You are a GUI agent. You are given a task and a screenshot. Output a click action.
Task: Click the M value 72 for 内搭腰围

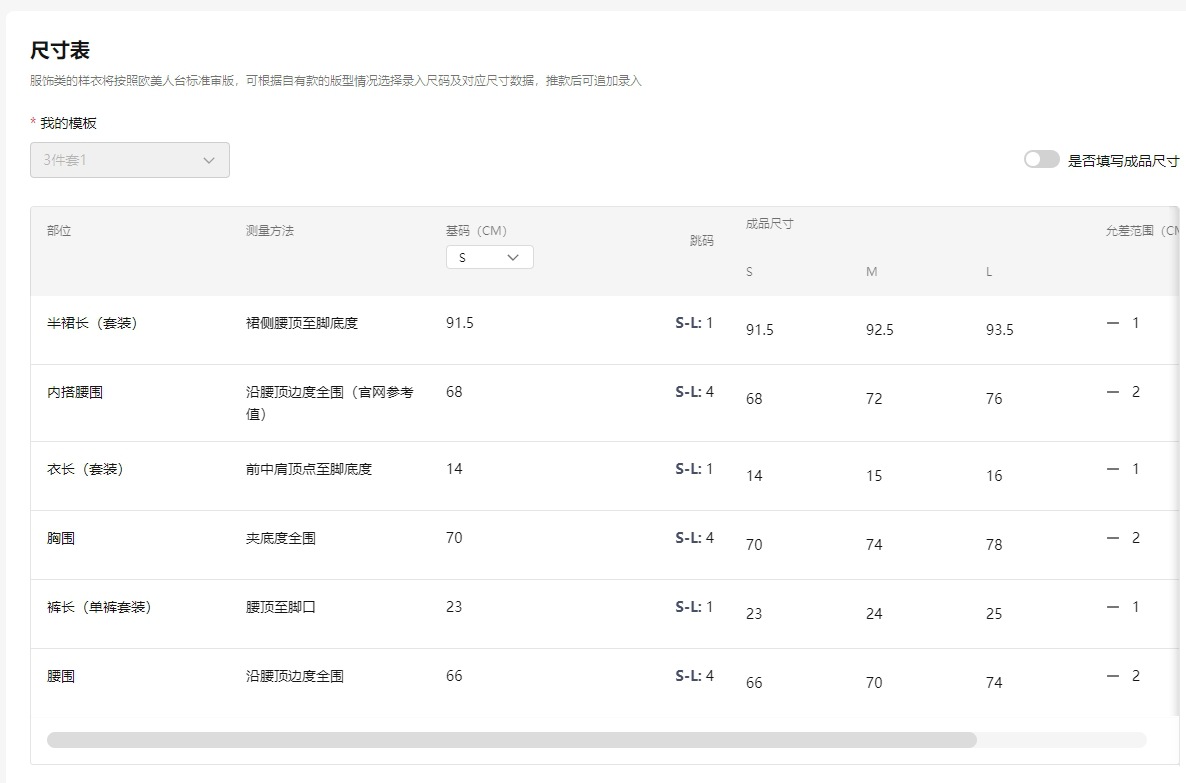click(874, 399)
